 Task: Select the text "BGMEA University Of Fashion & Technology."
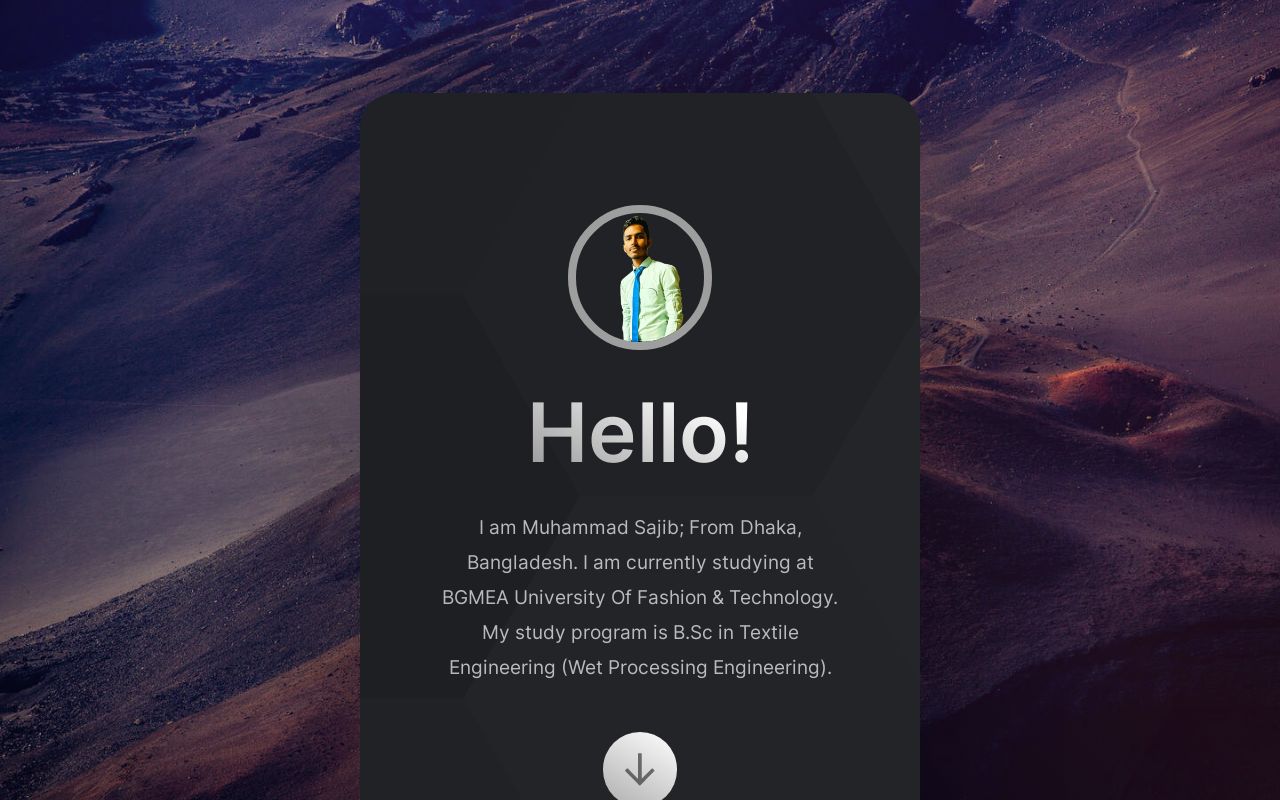(x=640, y=597)
